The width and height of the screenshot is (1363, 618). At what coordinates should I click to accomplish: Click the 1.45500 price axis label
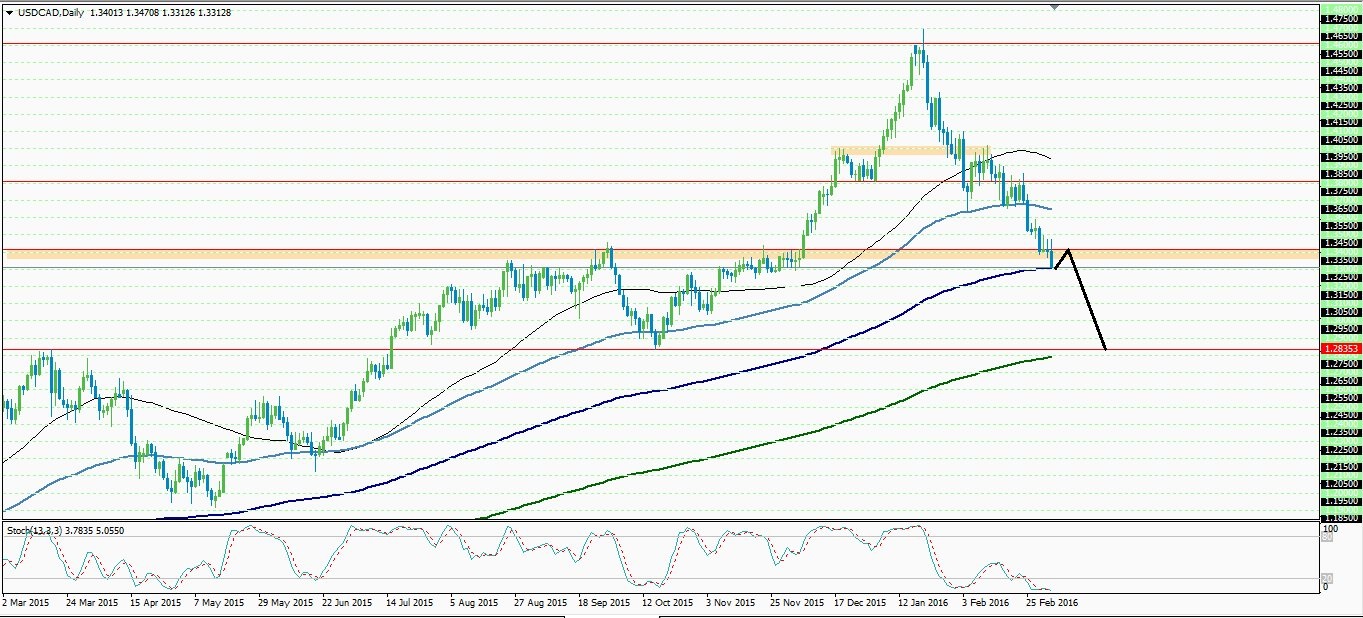coord(1340,53)
